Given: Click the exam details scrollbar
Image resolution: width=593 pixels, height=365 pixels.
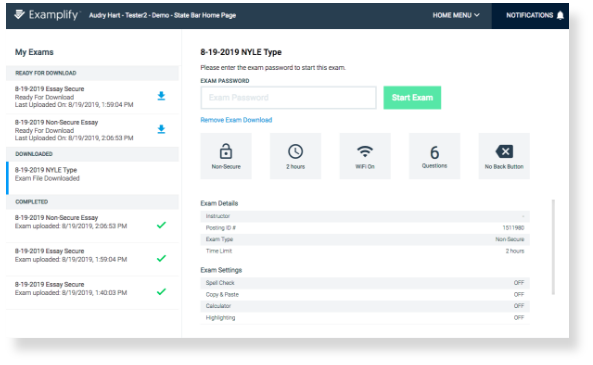Looking at the screenshot, I should click(x=553, y=247).
